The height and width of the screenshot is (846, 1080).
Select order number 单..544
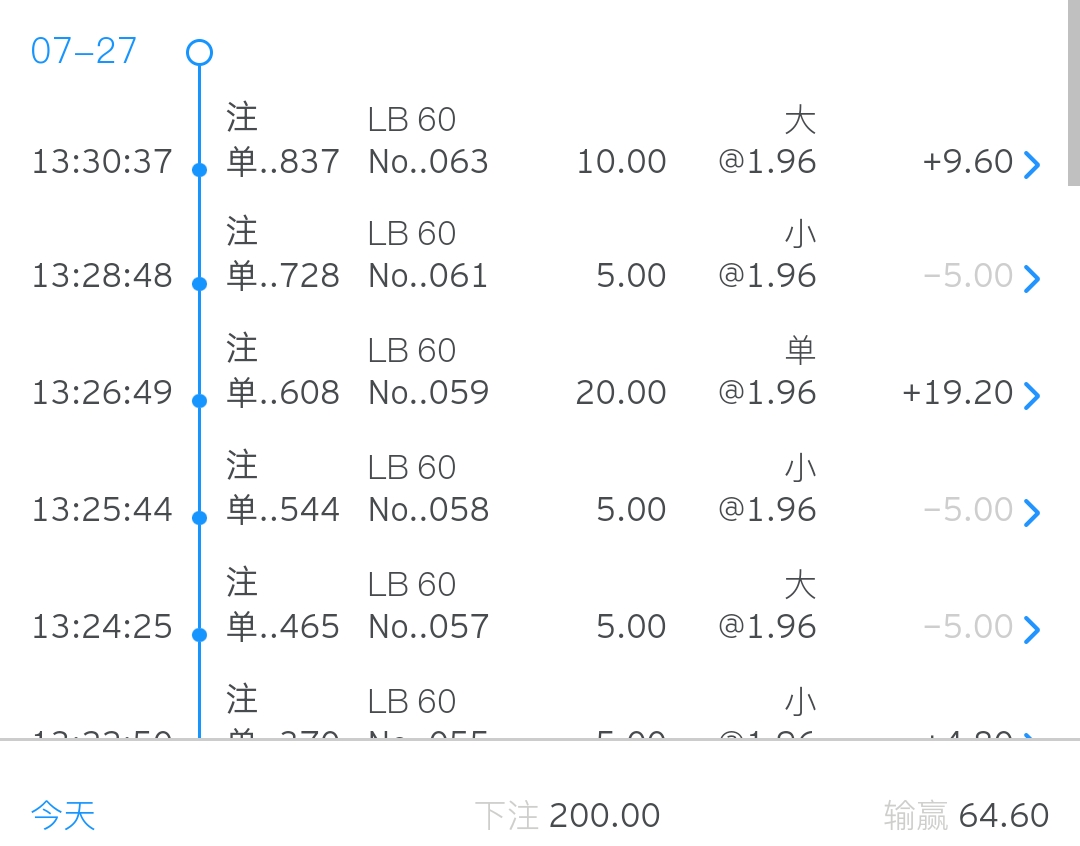pos(282,510)
